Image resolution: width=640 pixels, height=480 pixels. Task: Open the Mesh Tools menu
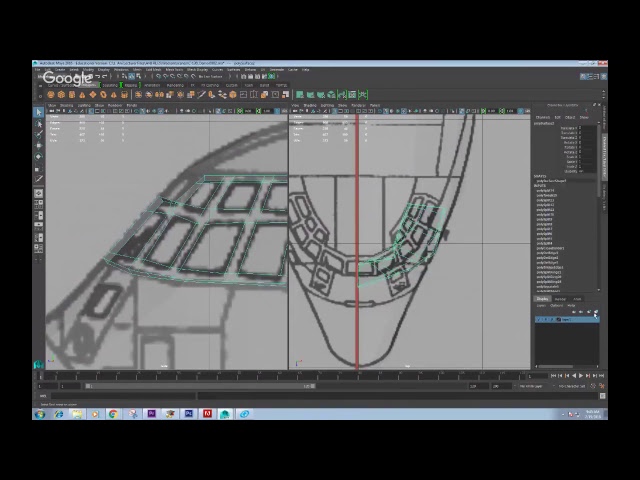coord(175,70)
